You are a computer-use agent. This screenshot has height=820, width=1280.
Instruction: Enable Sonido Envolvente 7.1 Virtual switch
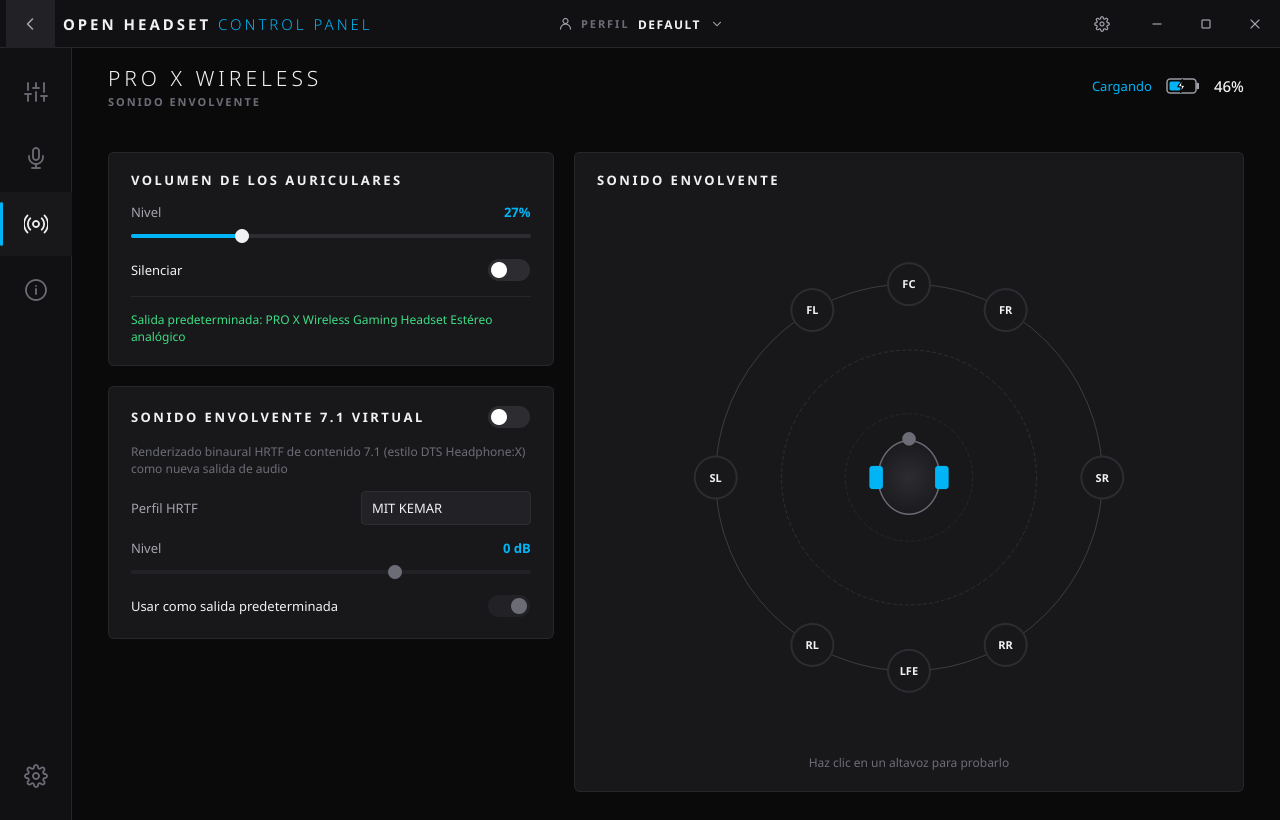pos(509,417)
